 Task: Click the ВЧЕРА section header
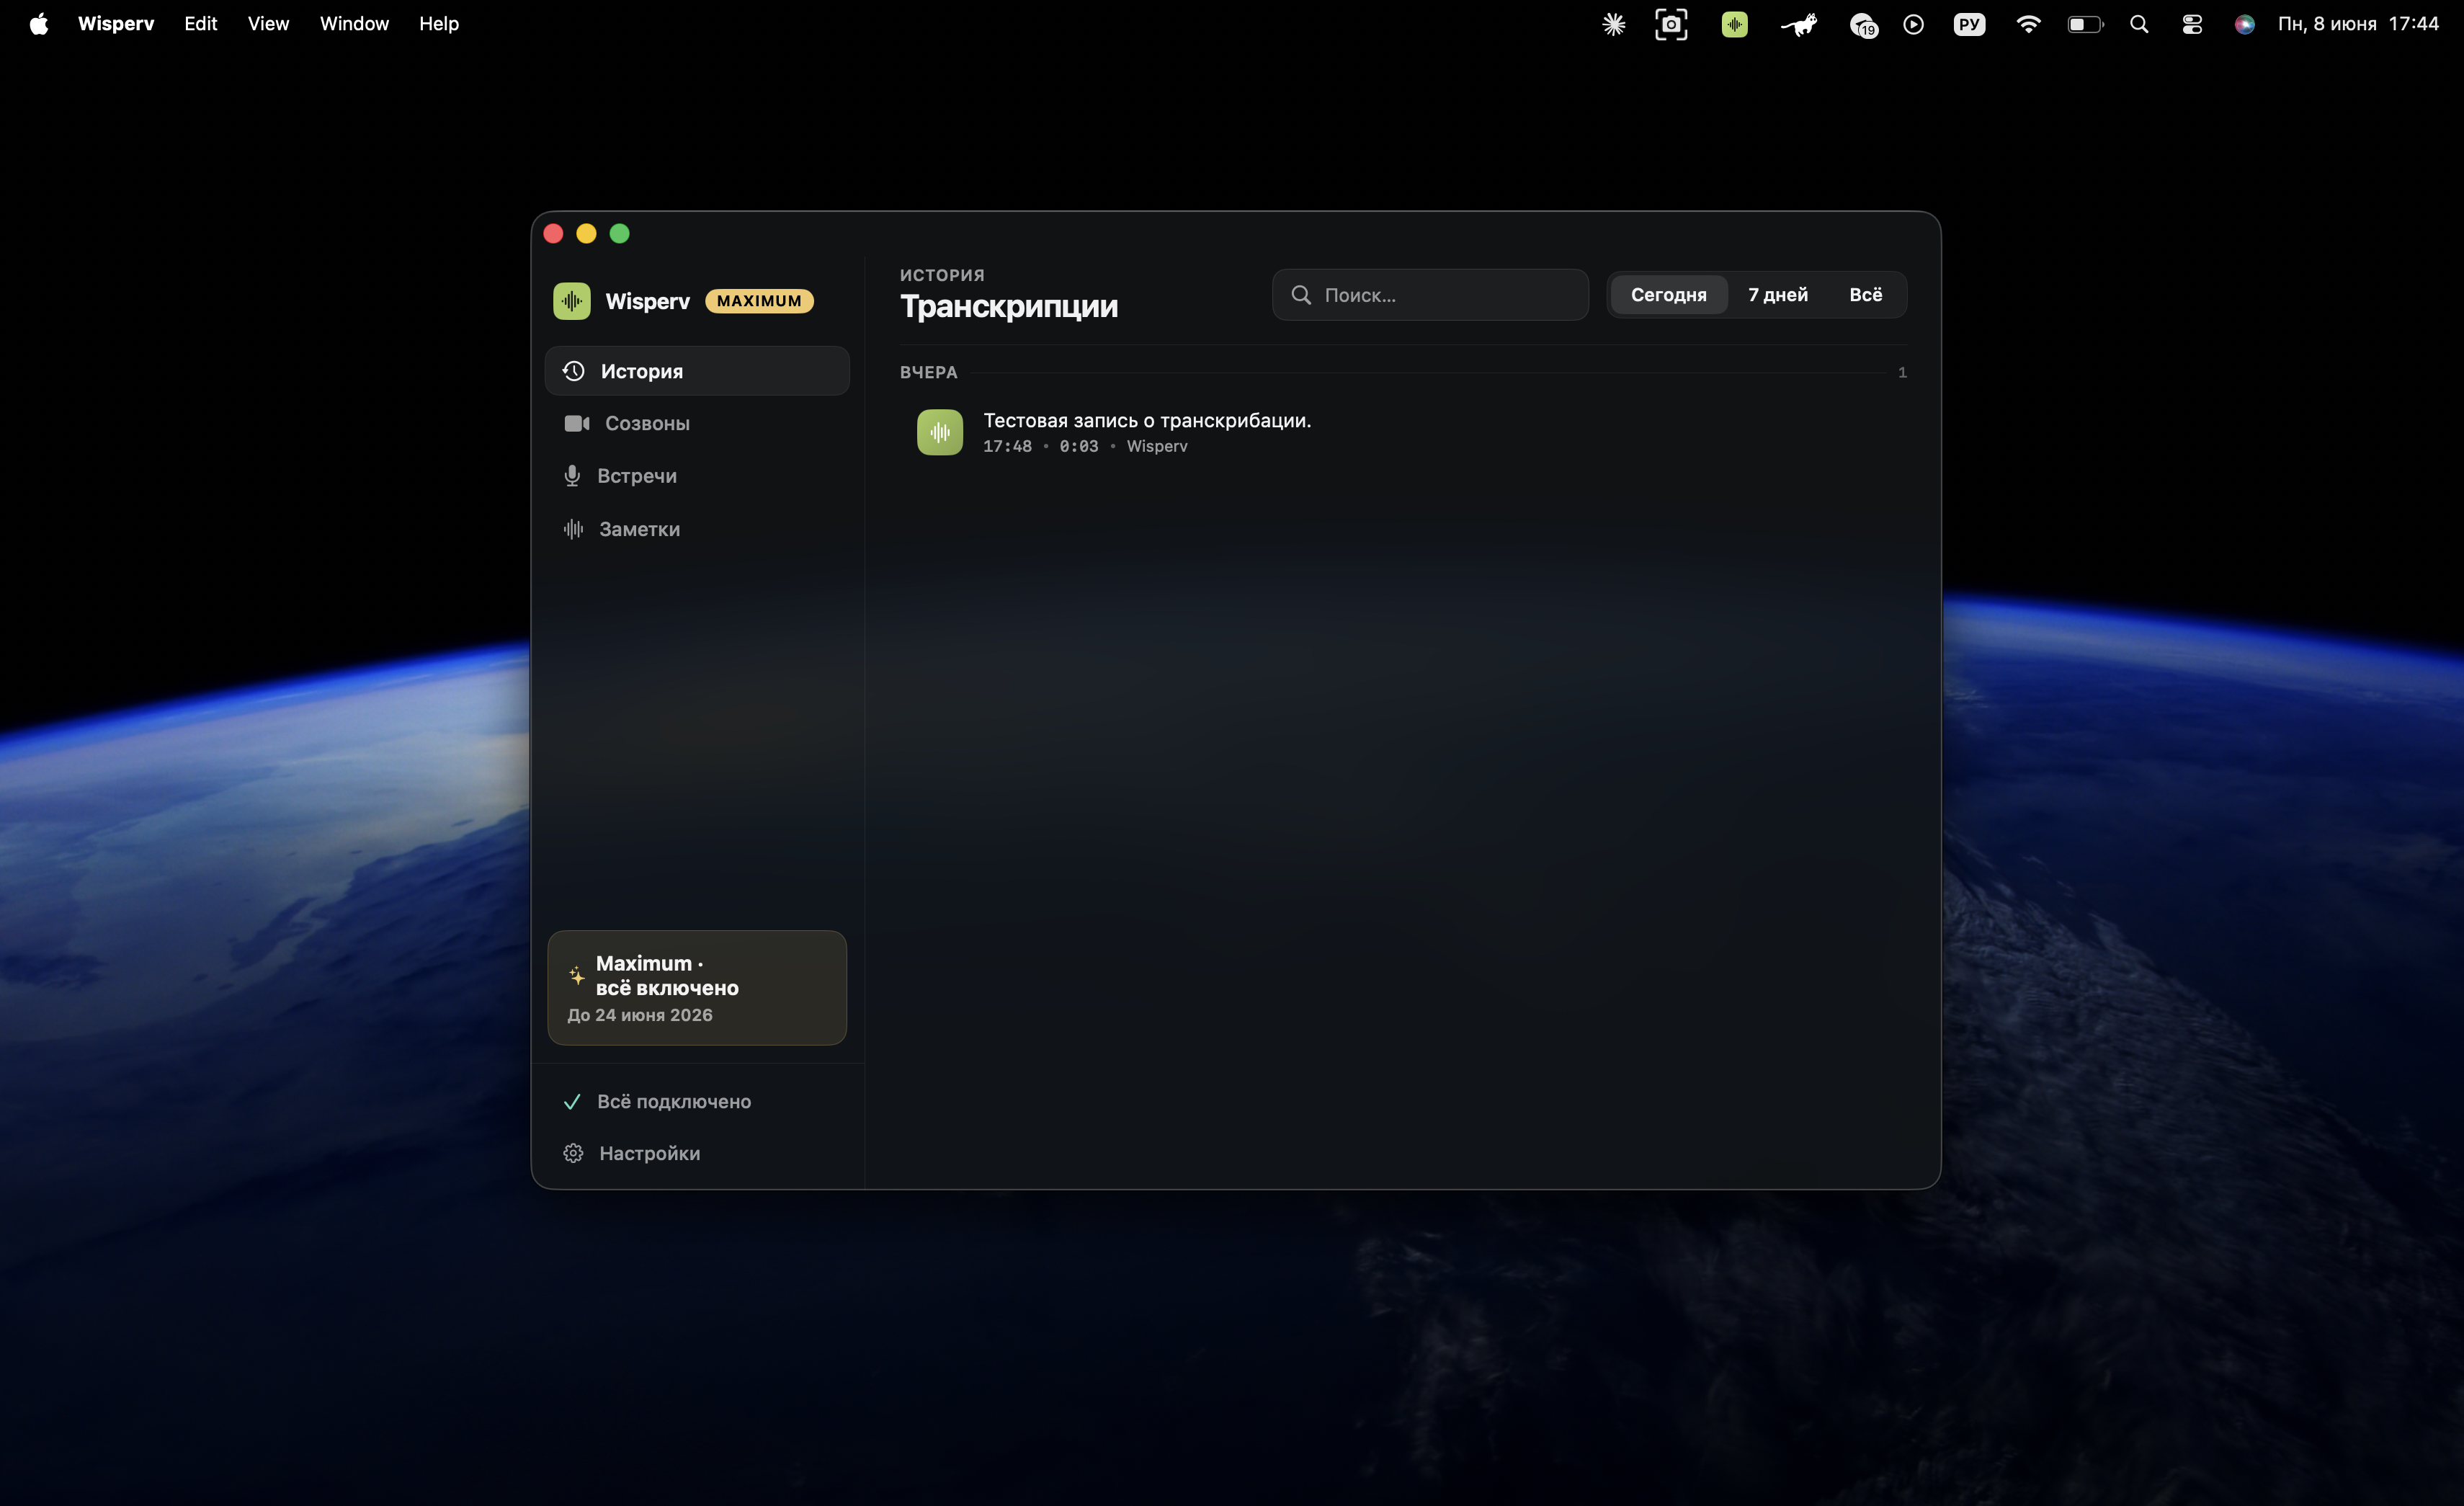pos(929,372)
